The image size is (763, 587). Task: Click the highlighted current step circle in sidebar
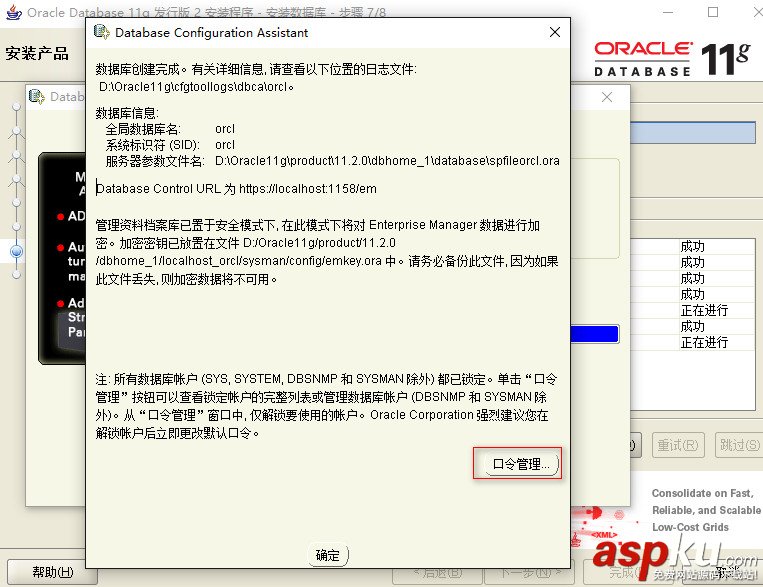[x=17, y=251]
